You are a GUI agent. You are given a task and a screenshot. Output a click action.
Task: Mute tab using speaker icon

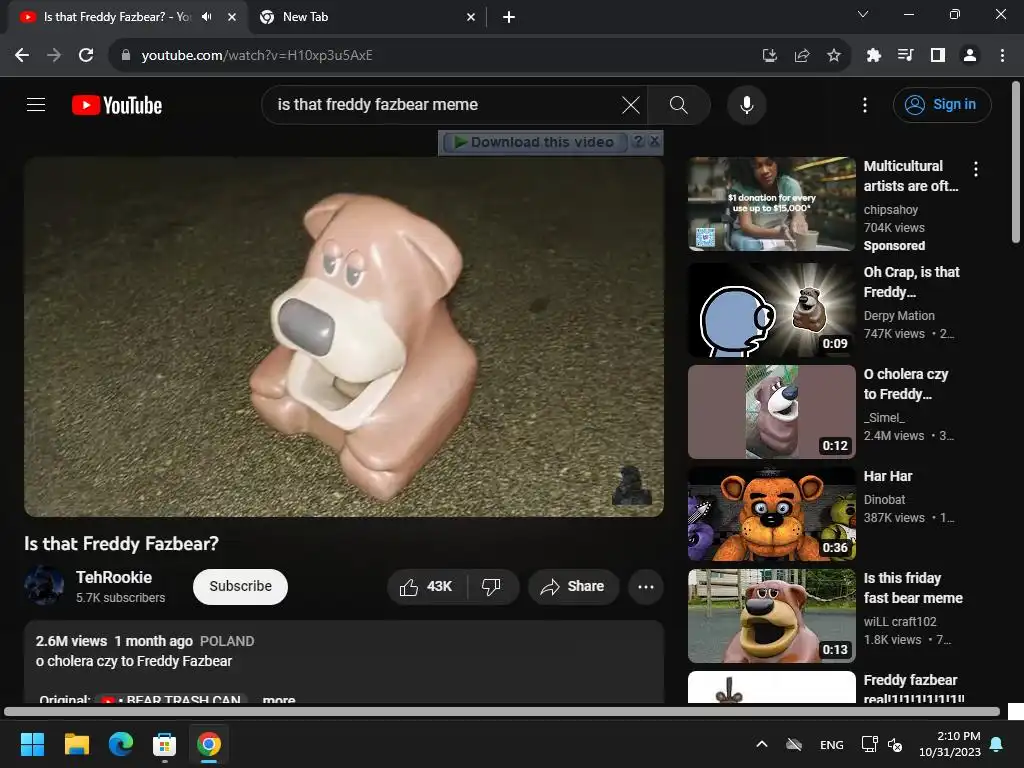coord(207,17)
